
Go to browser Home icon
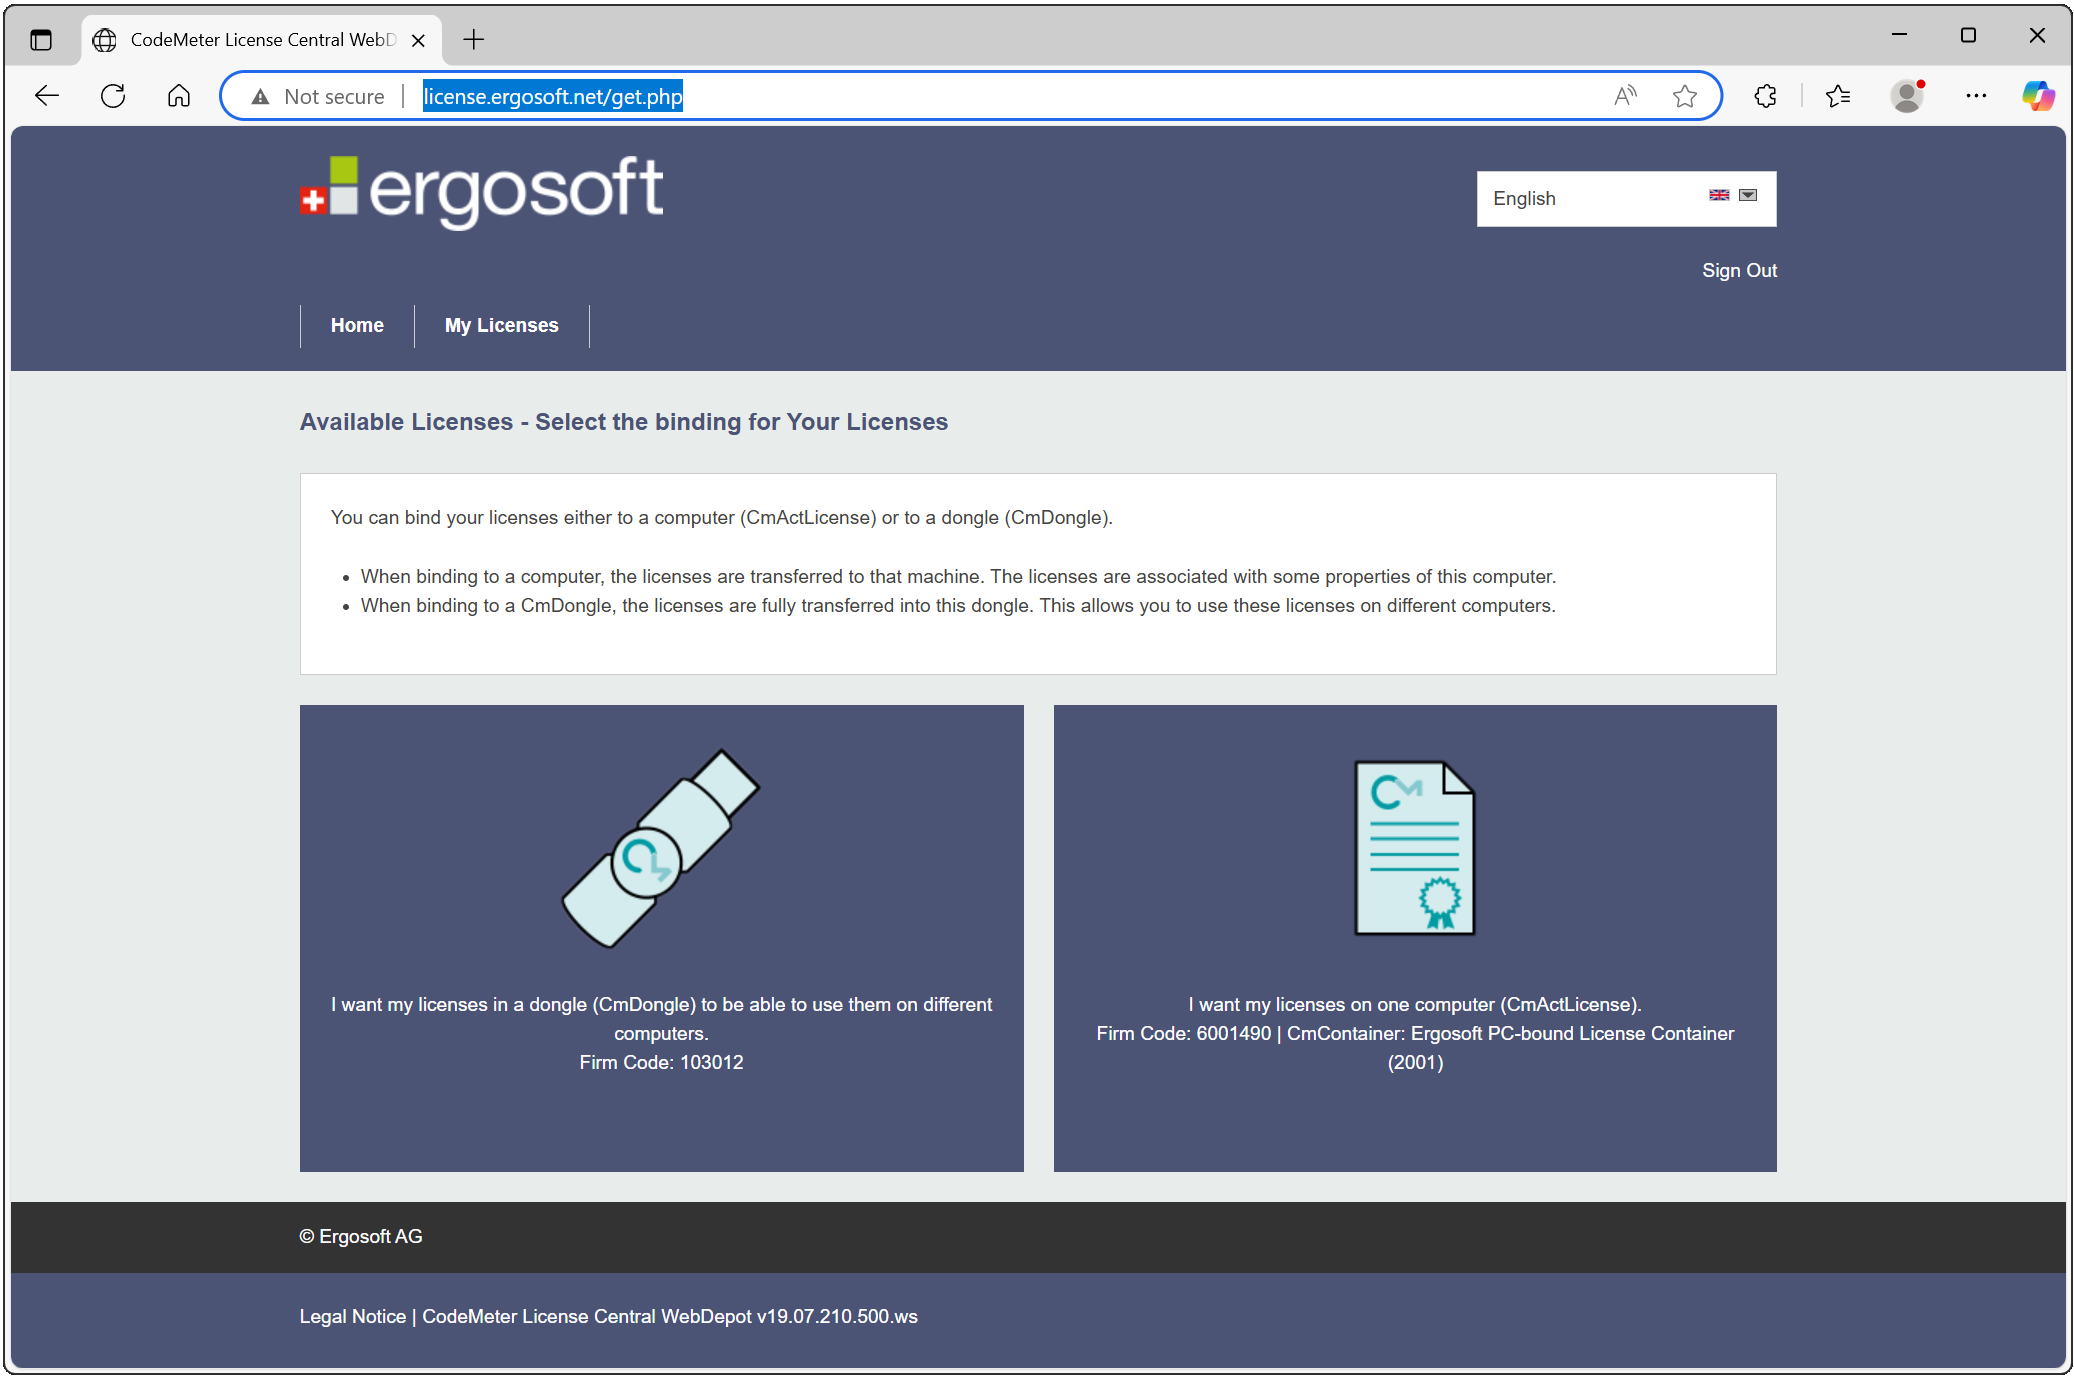tap(179, 96)
